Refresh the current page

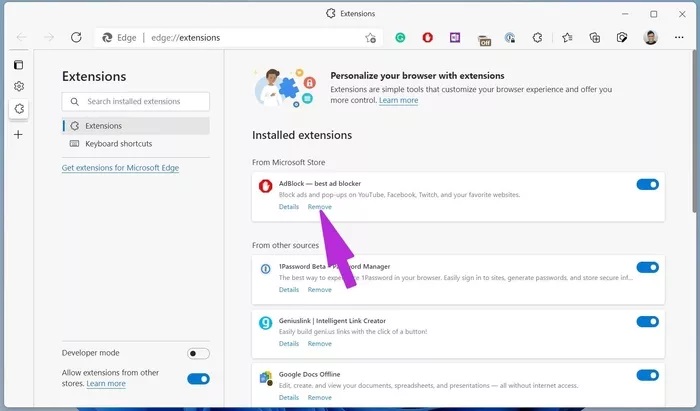pos(76,38)
